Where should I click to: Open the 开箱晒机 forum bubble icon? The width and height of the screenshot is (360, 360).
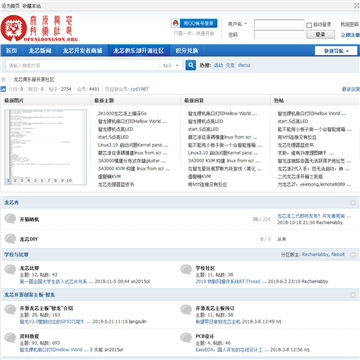tap(10, 219)
